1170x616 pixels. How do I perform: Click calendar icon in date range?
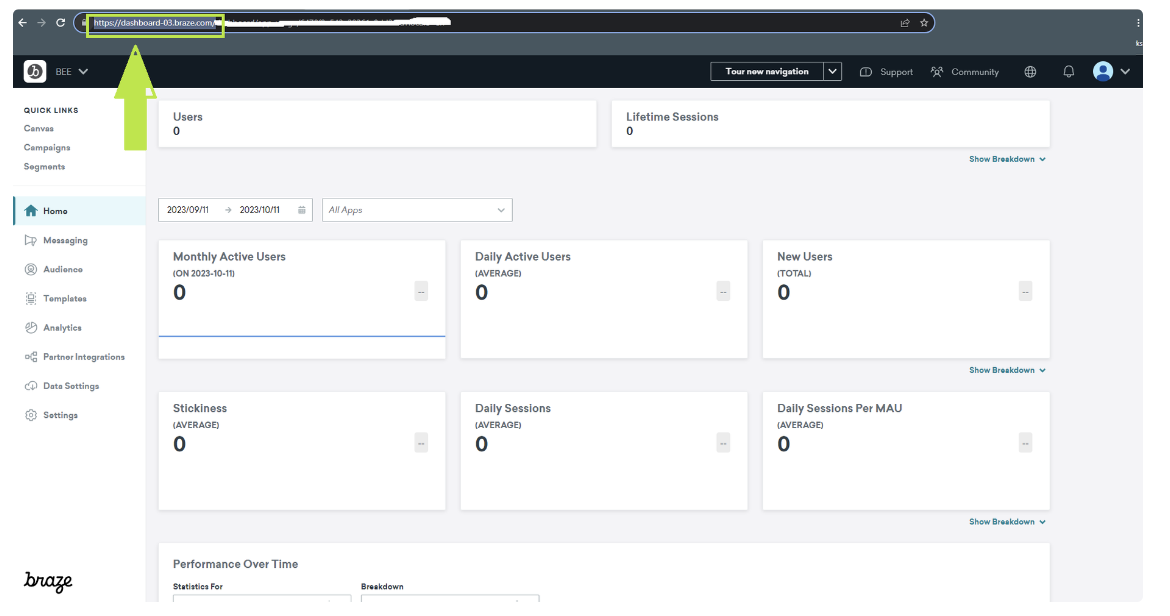(302, 210)
